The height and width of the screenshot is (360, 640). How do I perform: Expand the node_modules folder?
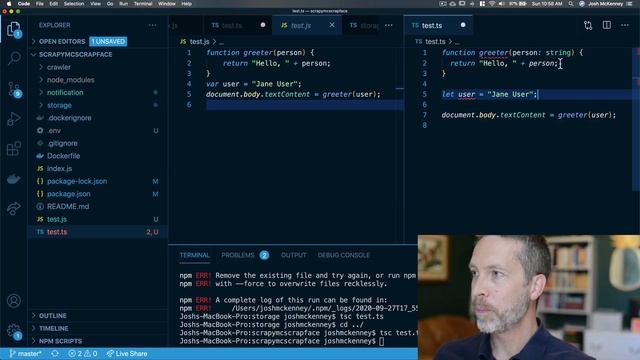pyautogui.click(x=70, y=80)
